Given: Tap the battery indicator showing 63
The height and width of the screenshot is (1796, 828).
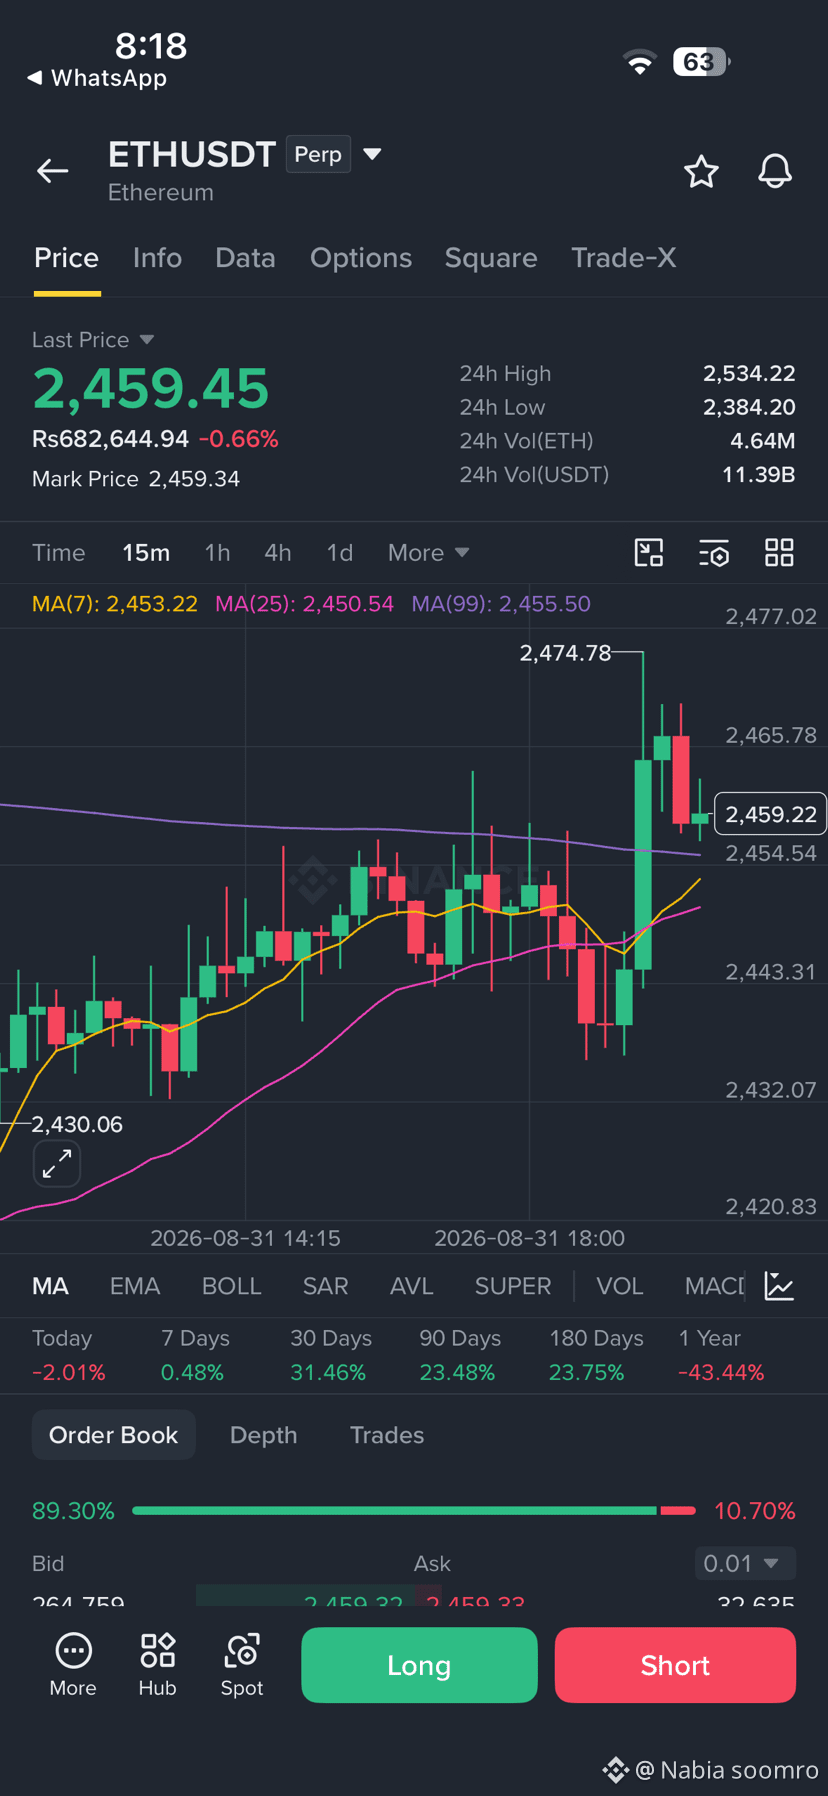Looking at the screenshot, I should click(x=701, y=62).
